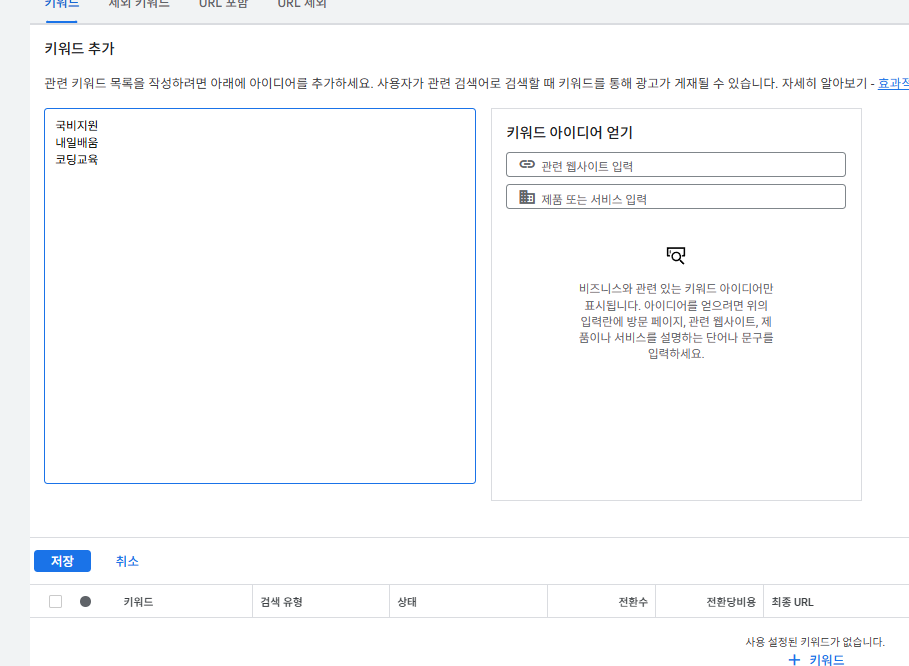The width and height of the screenshot is (909, 666).
Task: Click the 최종 URL column header
Action: 792,602
